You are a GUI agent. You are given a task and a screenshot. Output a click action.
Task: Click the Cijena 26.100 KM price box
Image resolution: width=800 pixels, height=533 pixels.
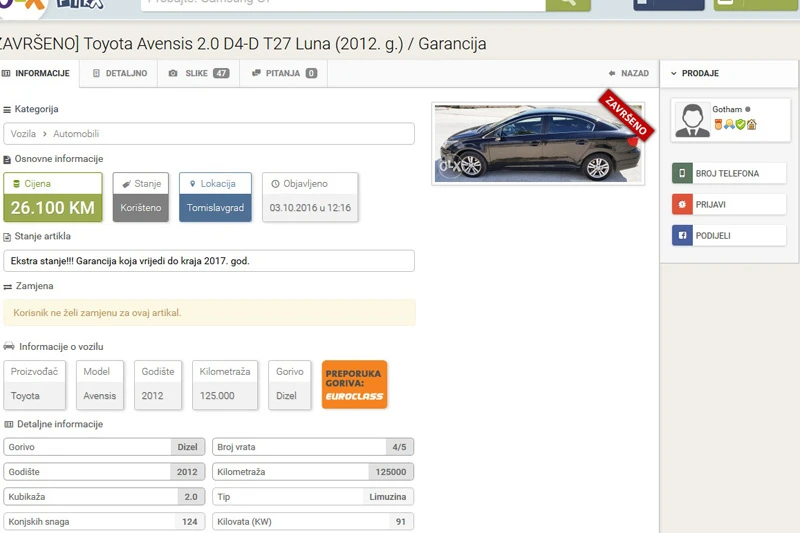[x=53, y=197]
